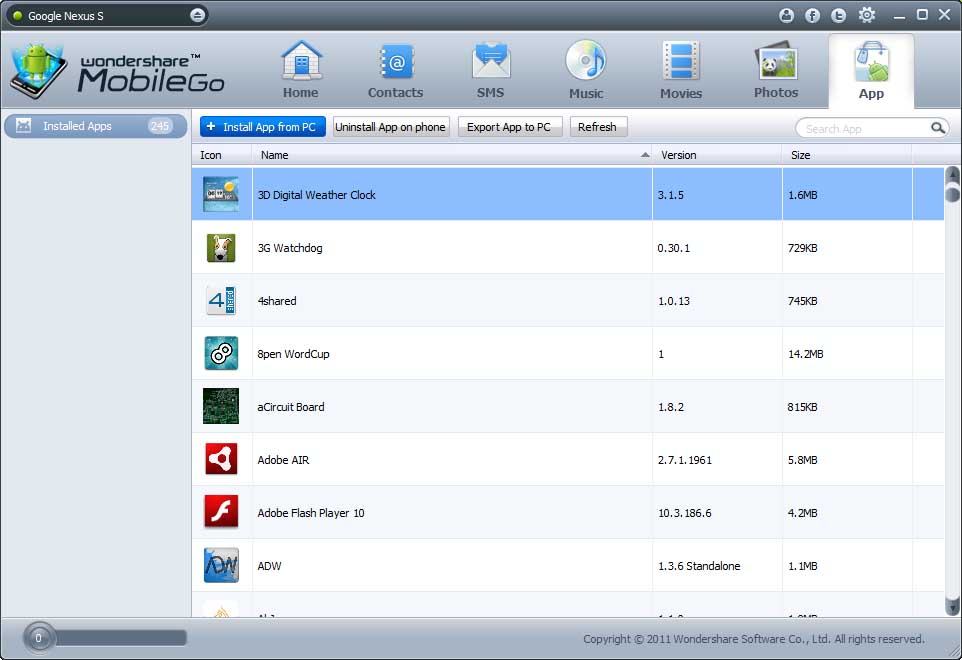Open the Home section
The height and width of the screenshot is (660, 962).
(x=300, y=70)
